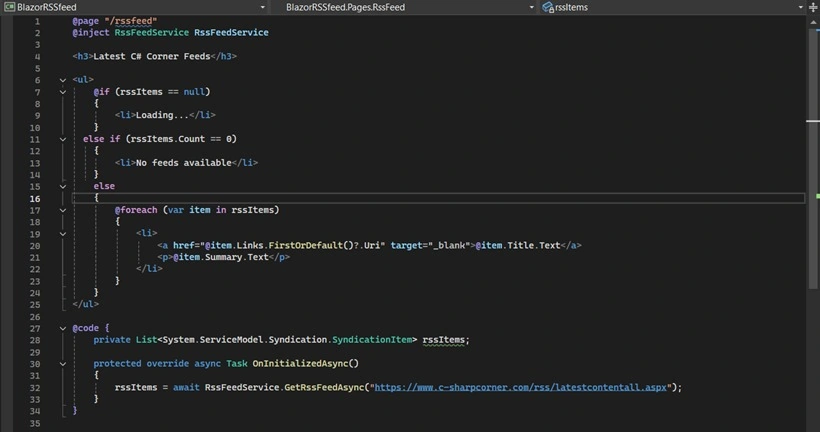
Task: Open the c-sharpcorner RSS URL link
Action: (521, 387)
